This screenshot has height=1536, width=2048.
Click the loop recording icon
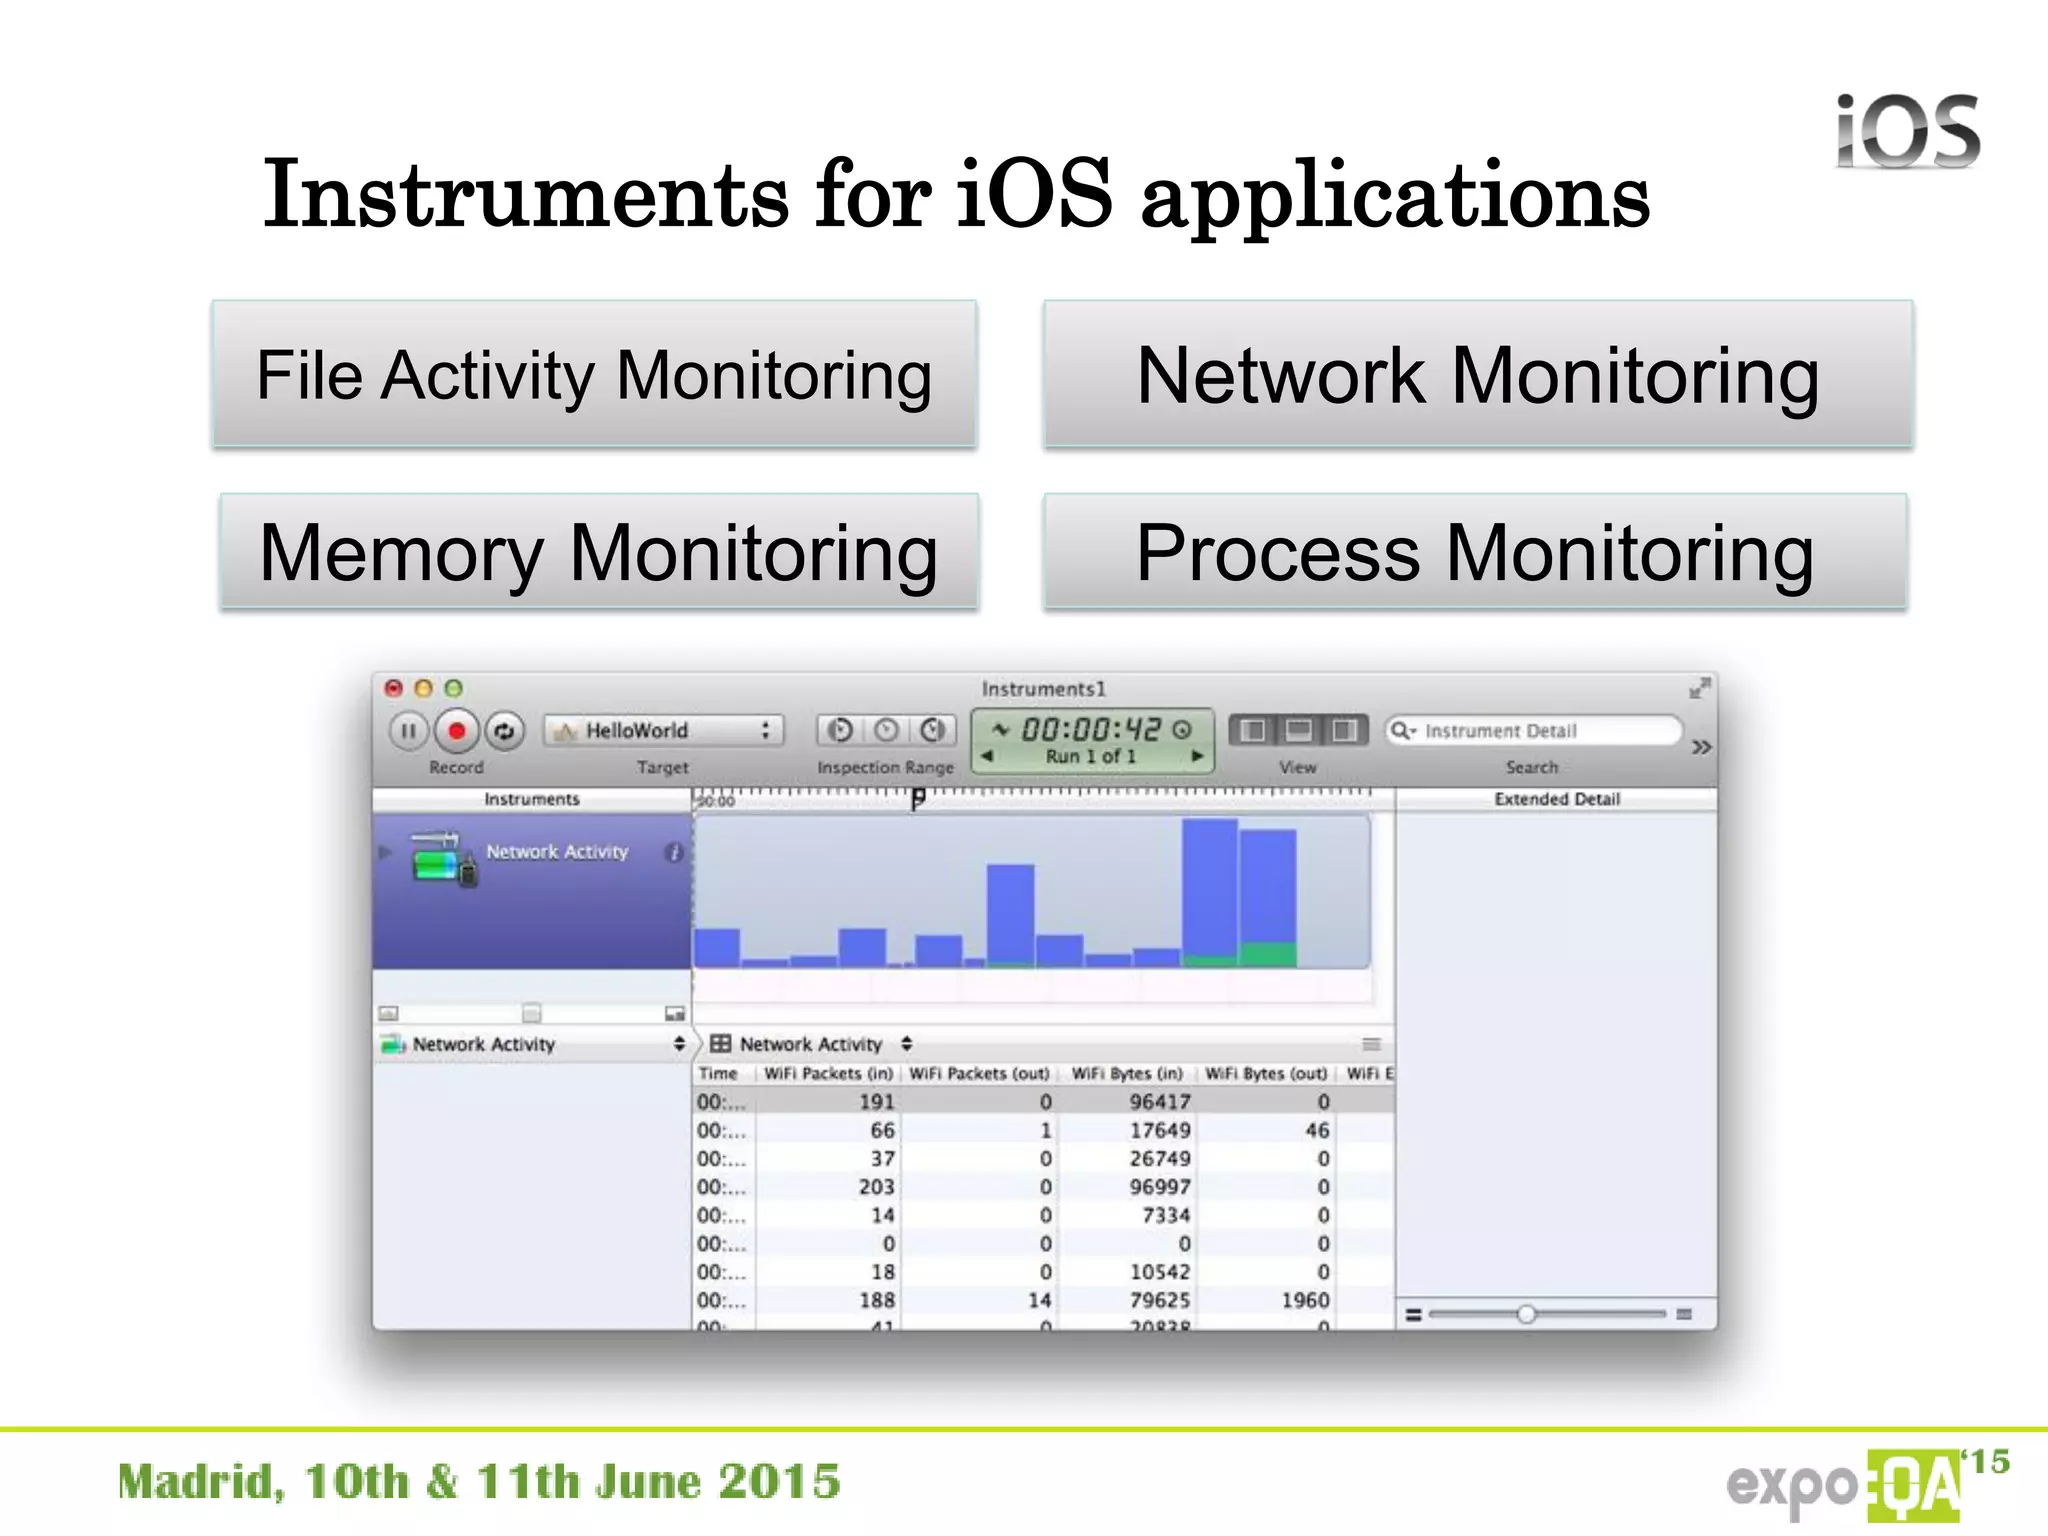(504, 731)
